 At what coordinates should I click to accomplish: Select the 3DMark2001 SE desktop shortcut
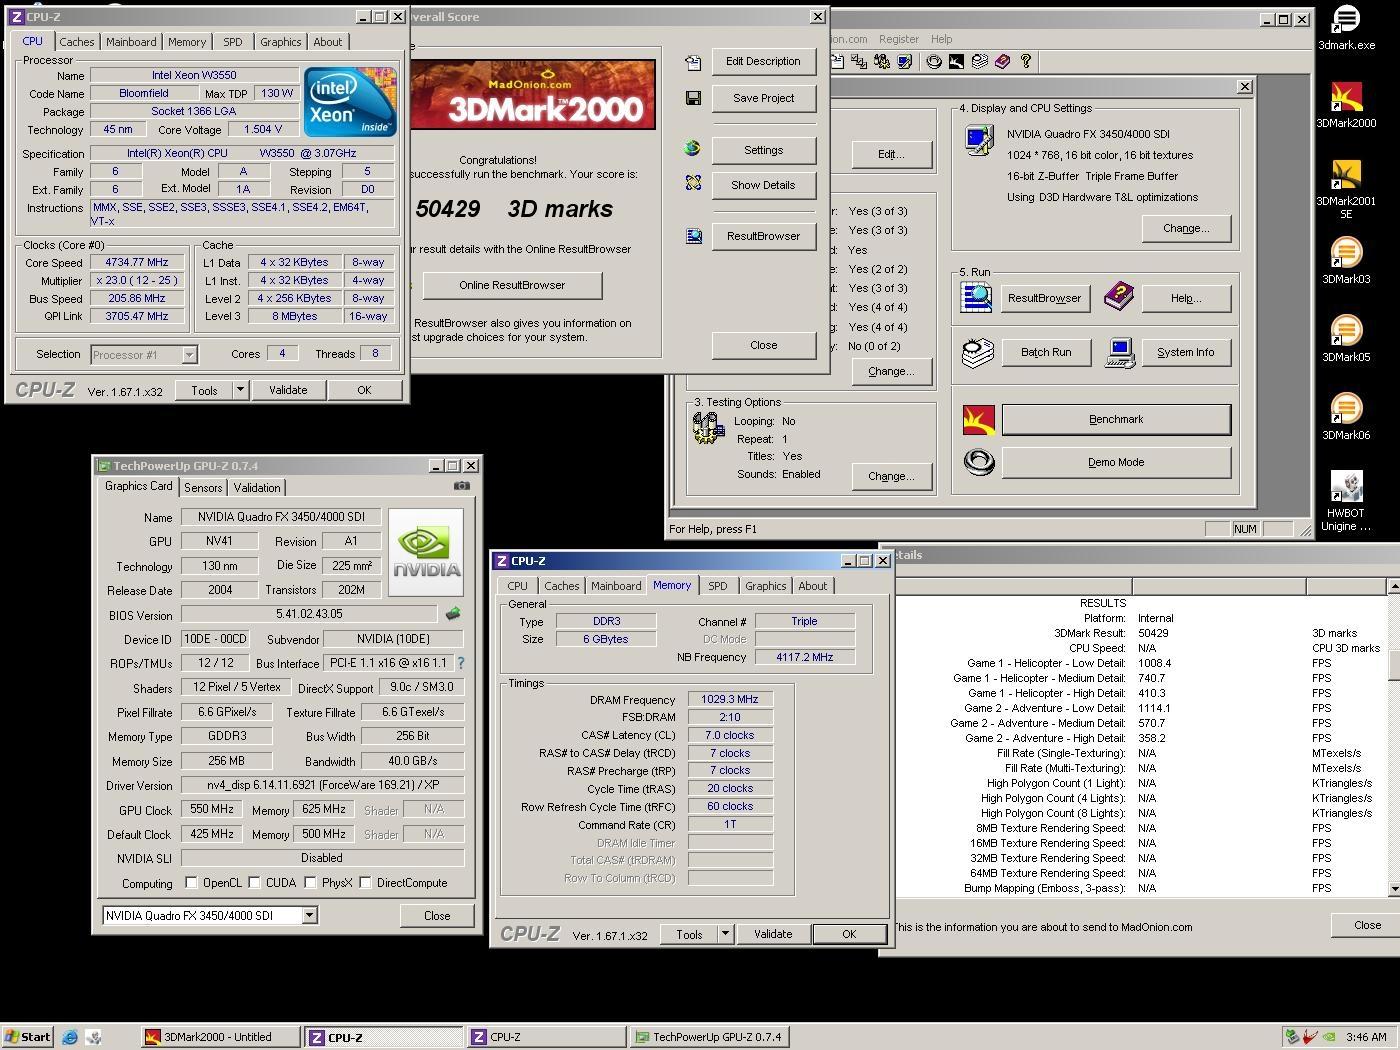pos(1345,187)
